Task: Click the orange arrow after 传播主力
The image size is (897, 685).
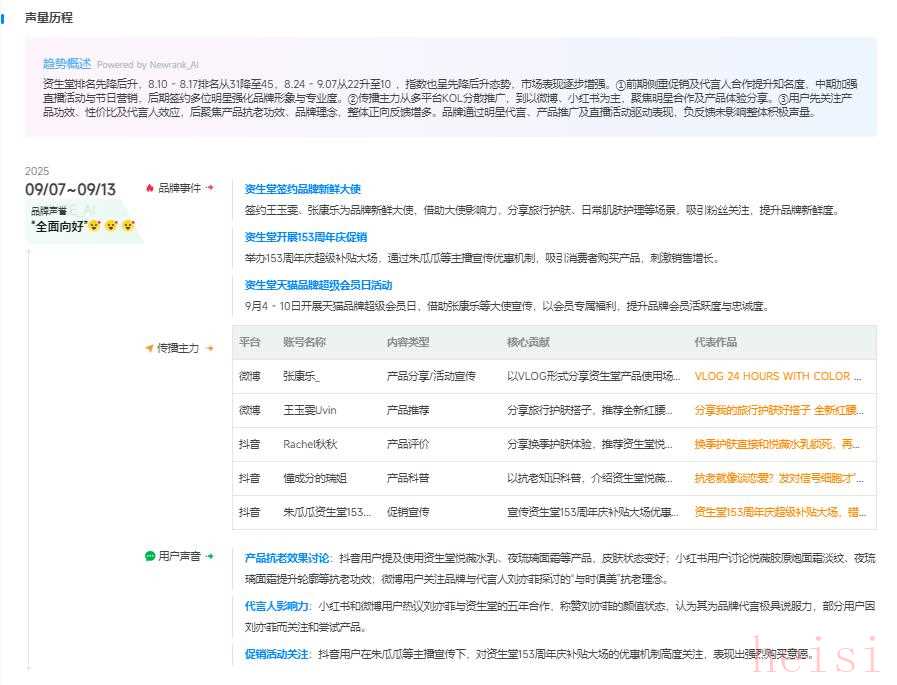Action: 210,349
